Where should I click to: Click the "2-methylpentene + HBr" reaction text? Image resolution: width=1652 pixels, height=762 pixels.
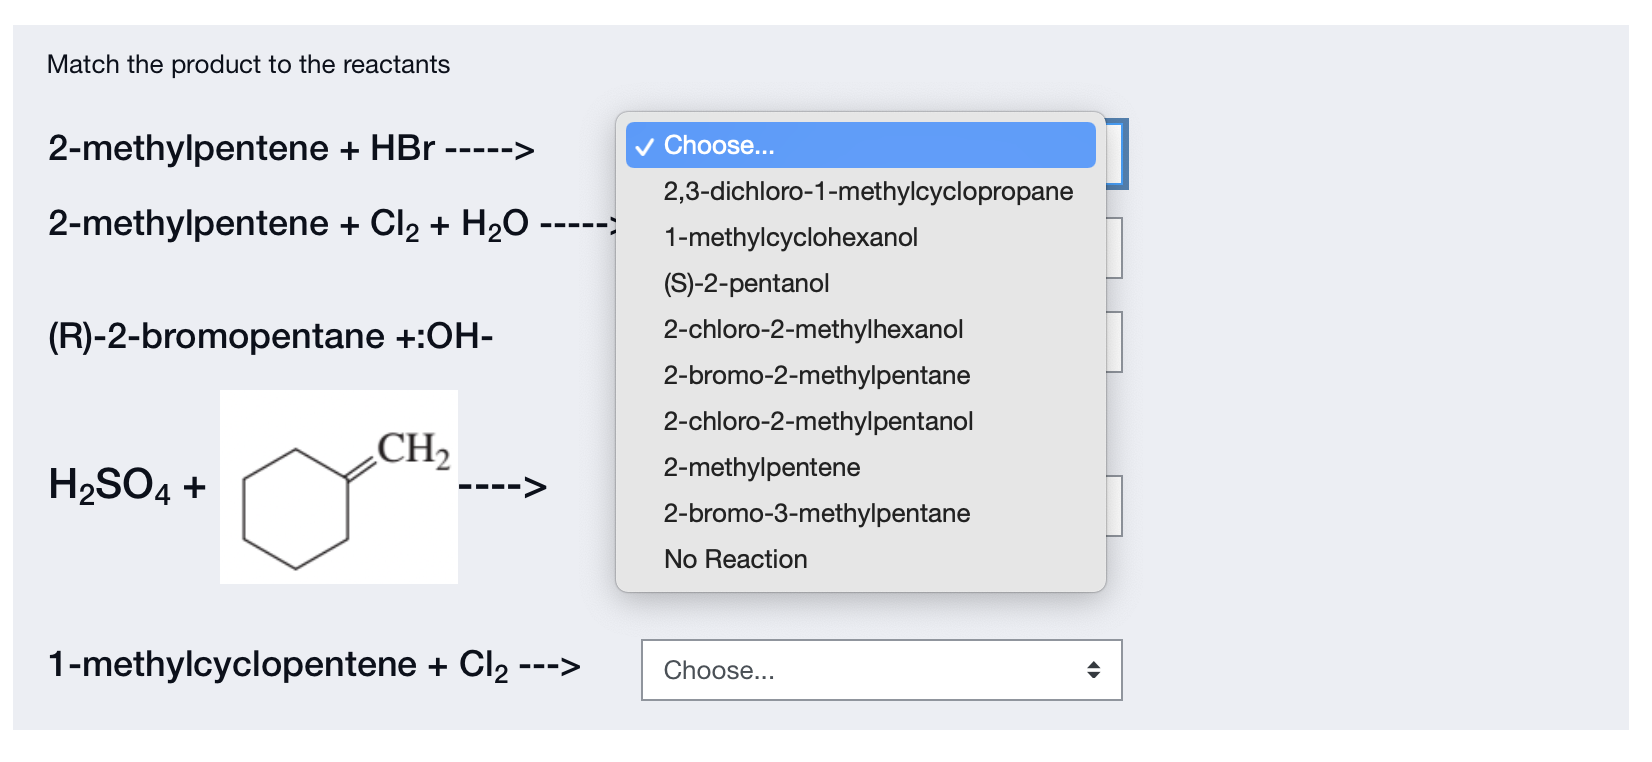[291, 148]
